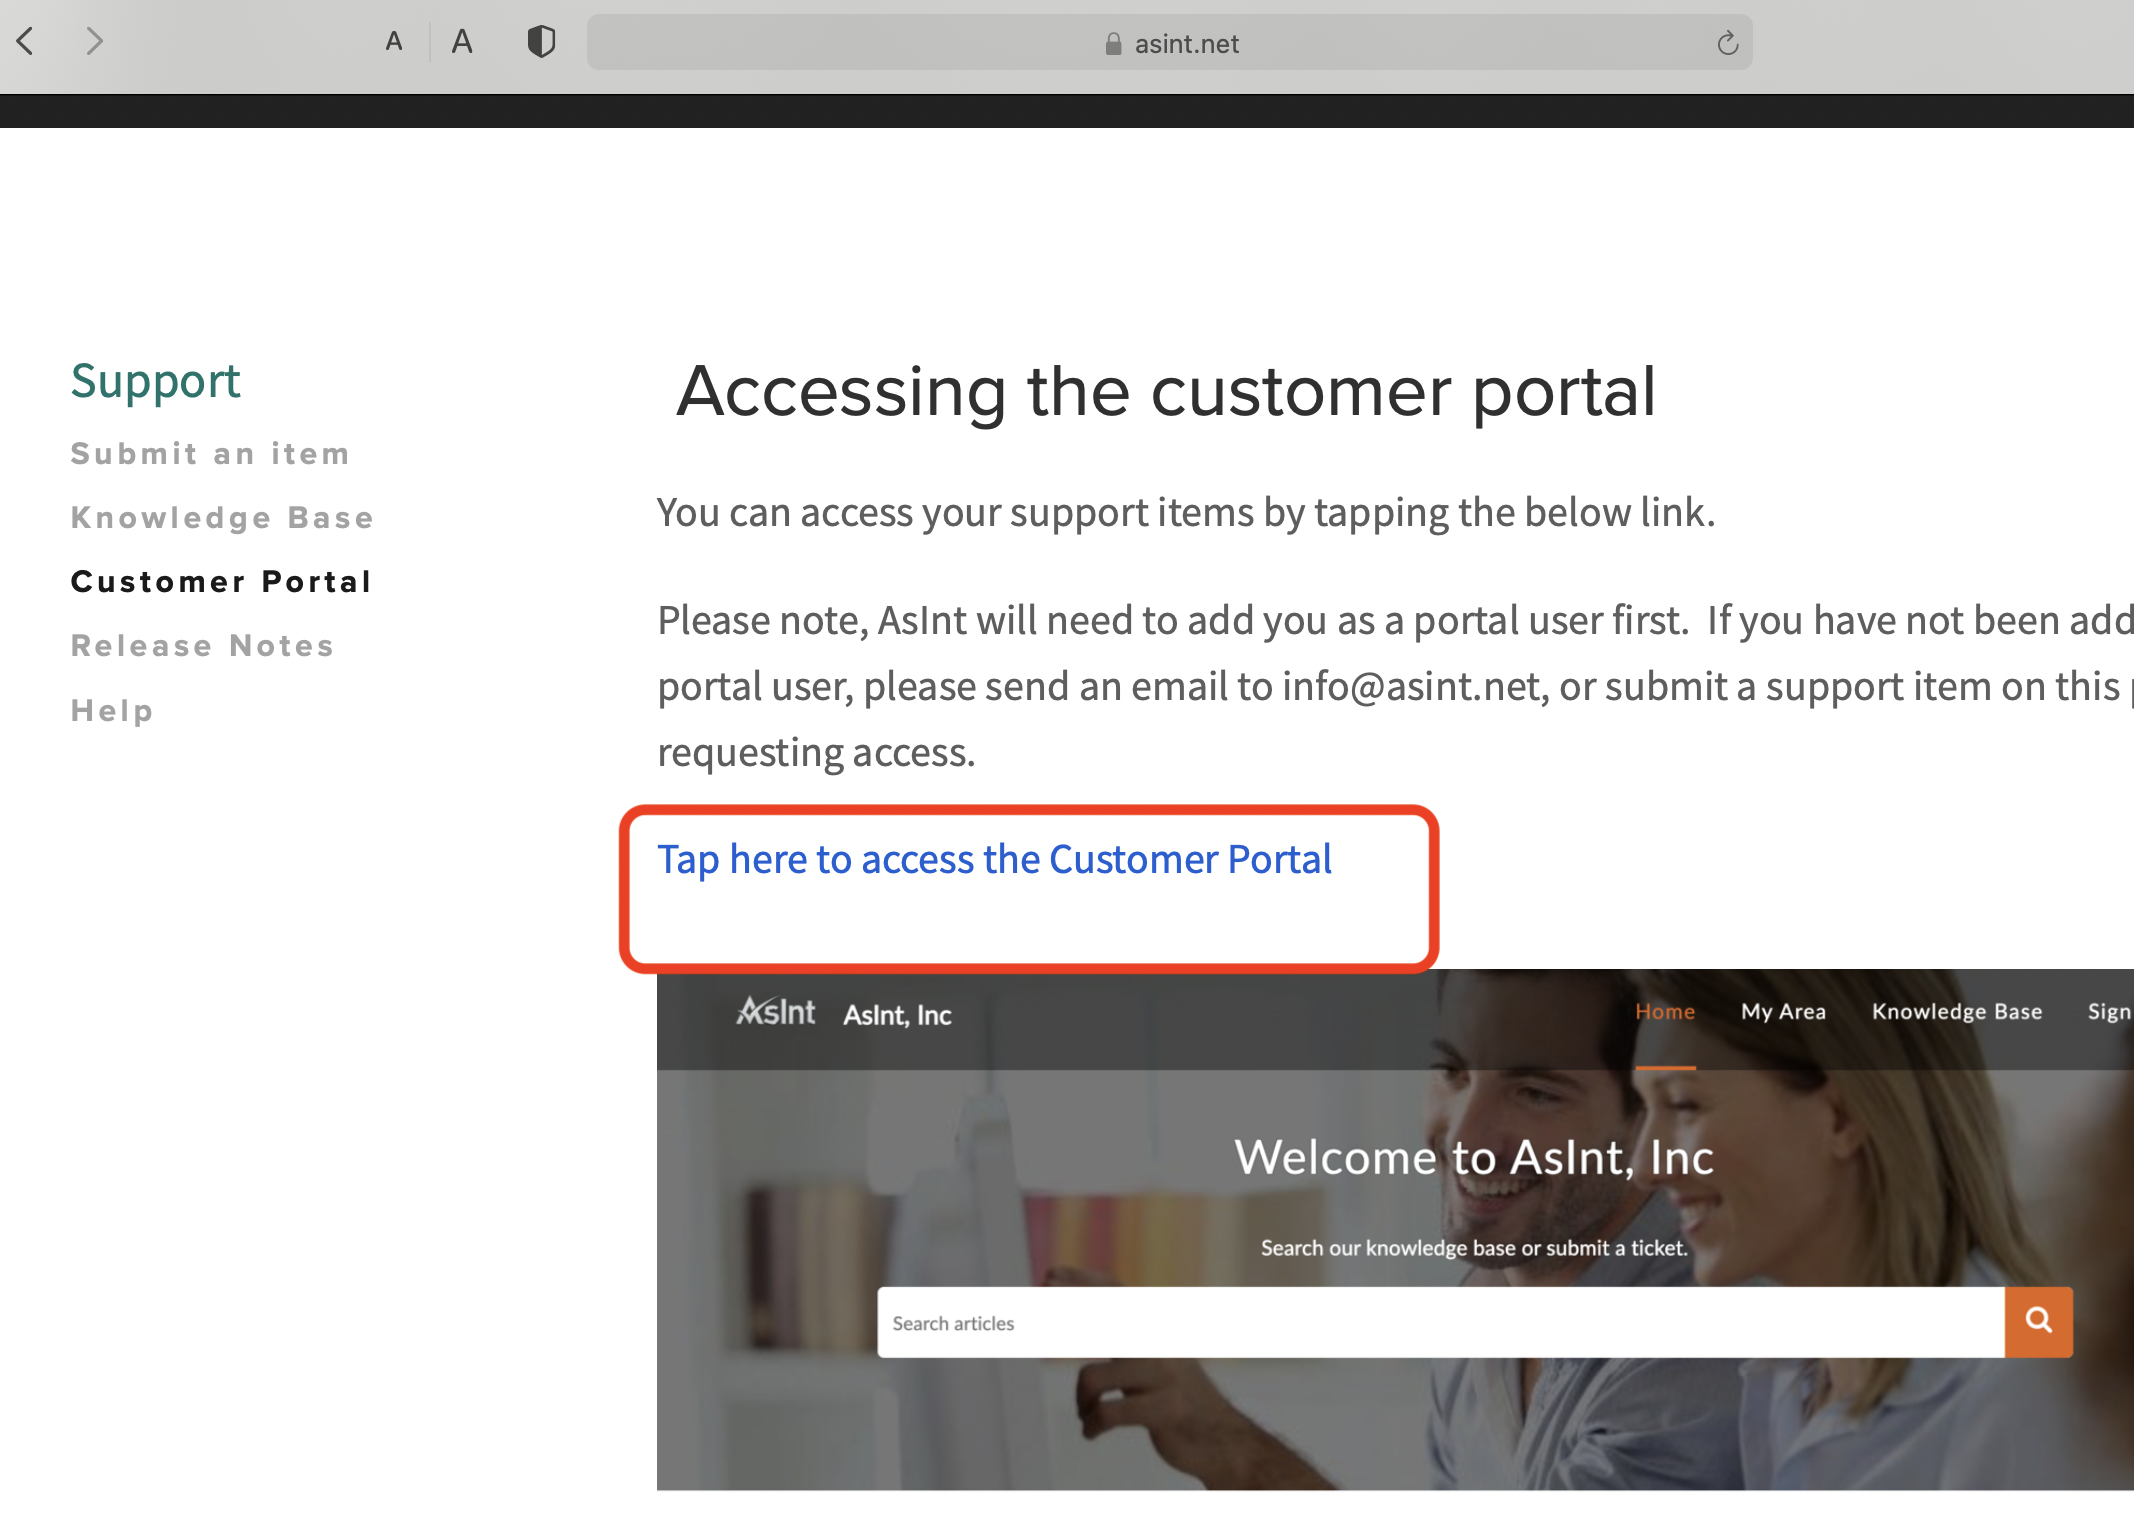Click the address bar lock icon
Image resolution: width=2134 pixels, height=1534 pixels.
coord(1113,44)
